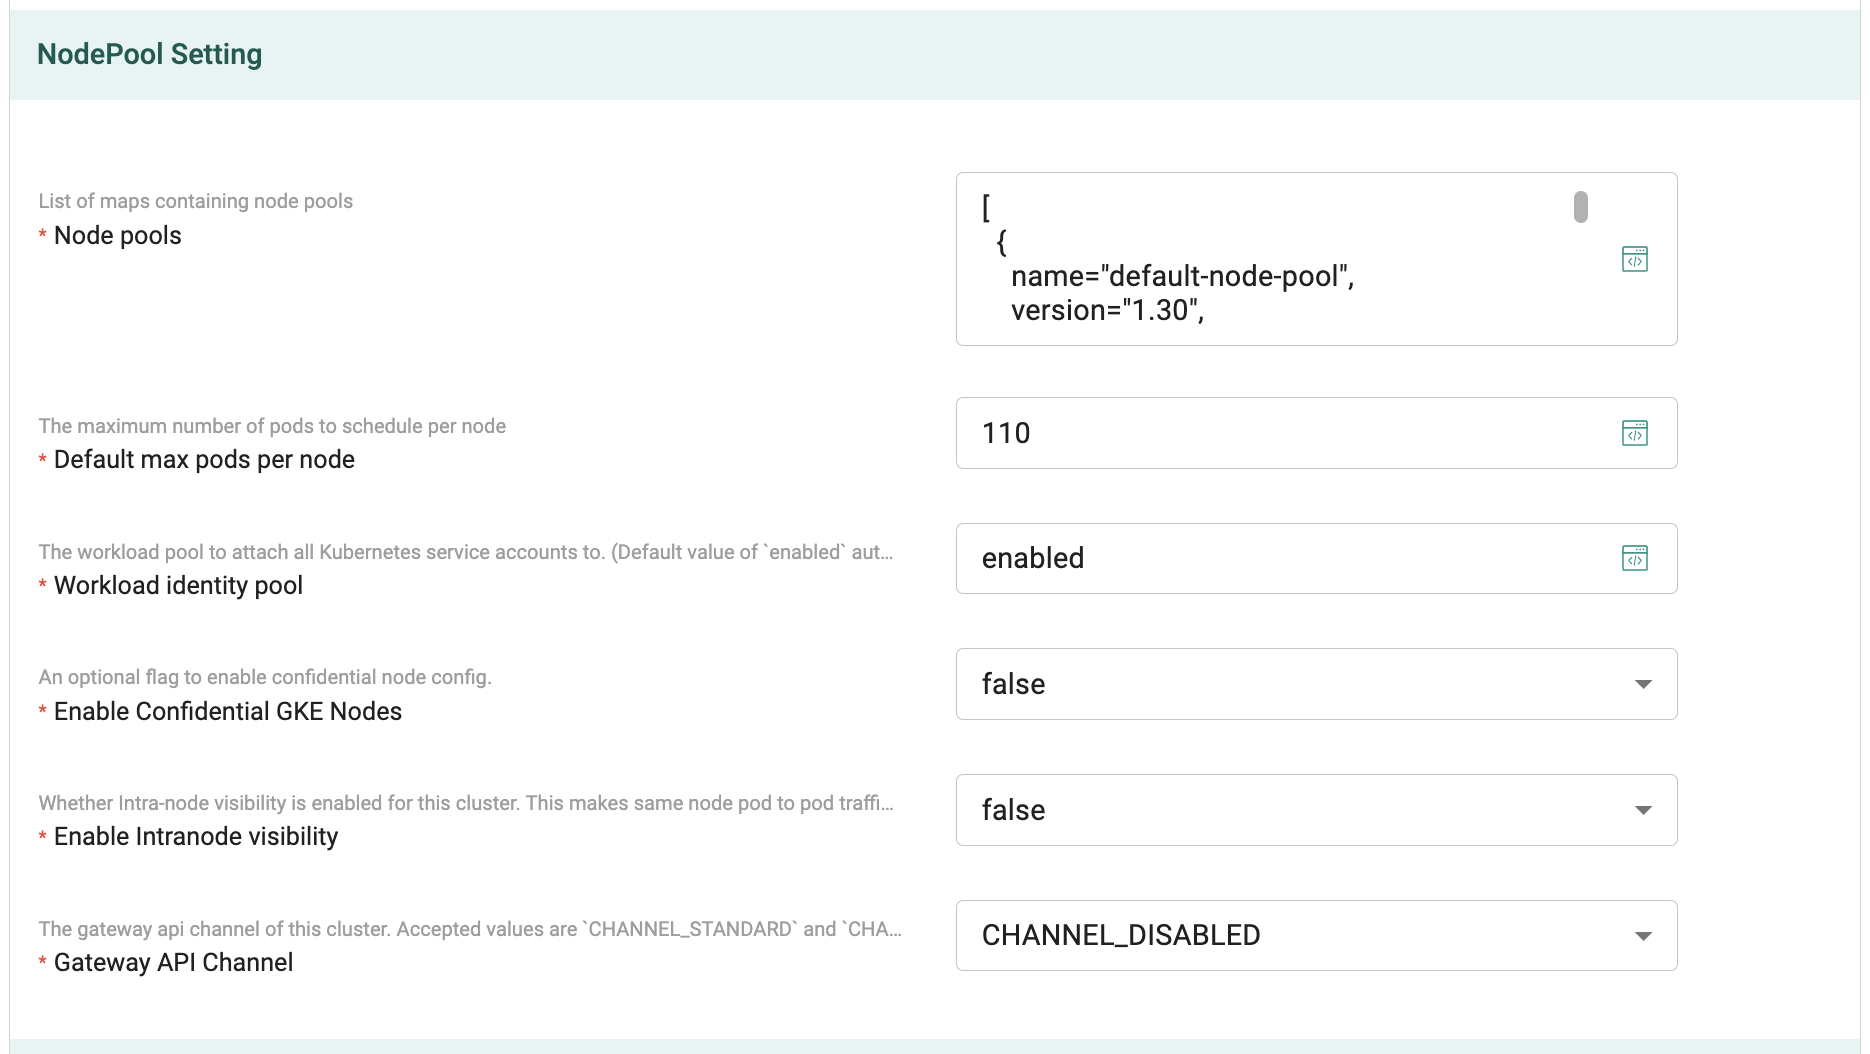Screen dimensions: 1870x1054
Task: Click the Intra-node visibility description text
Action: pyautogui.click(x=466, y=803)
